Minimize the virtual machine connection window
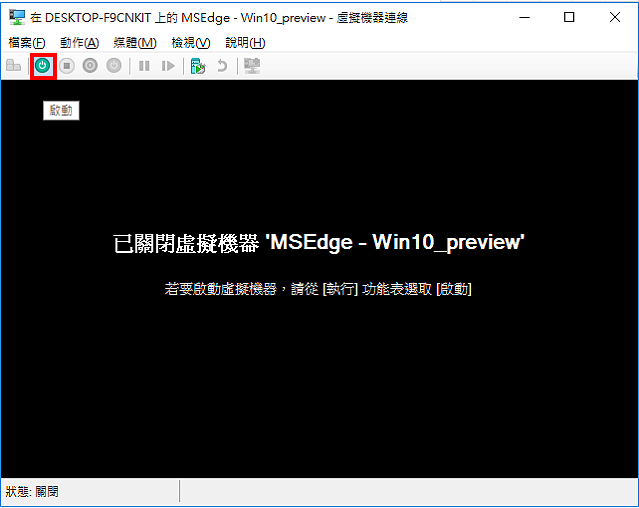 [525, 18]
